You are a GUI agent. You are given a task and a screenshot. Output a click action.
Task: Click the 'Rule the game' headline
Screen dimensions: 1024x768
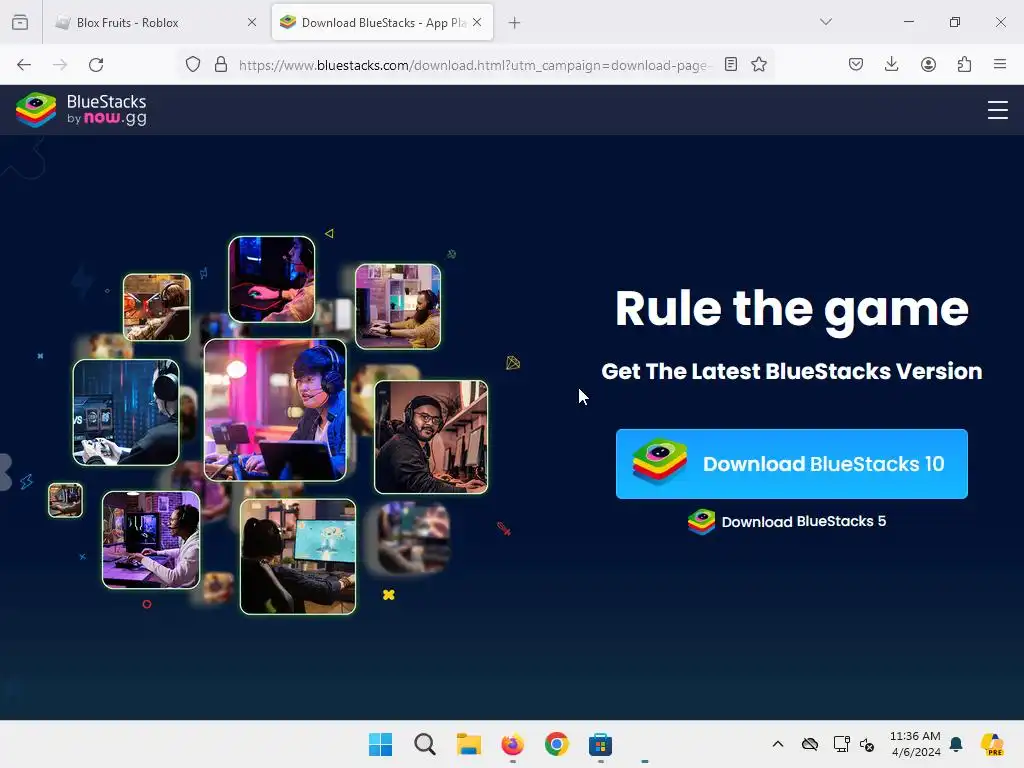click(x=792, y=310)
